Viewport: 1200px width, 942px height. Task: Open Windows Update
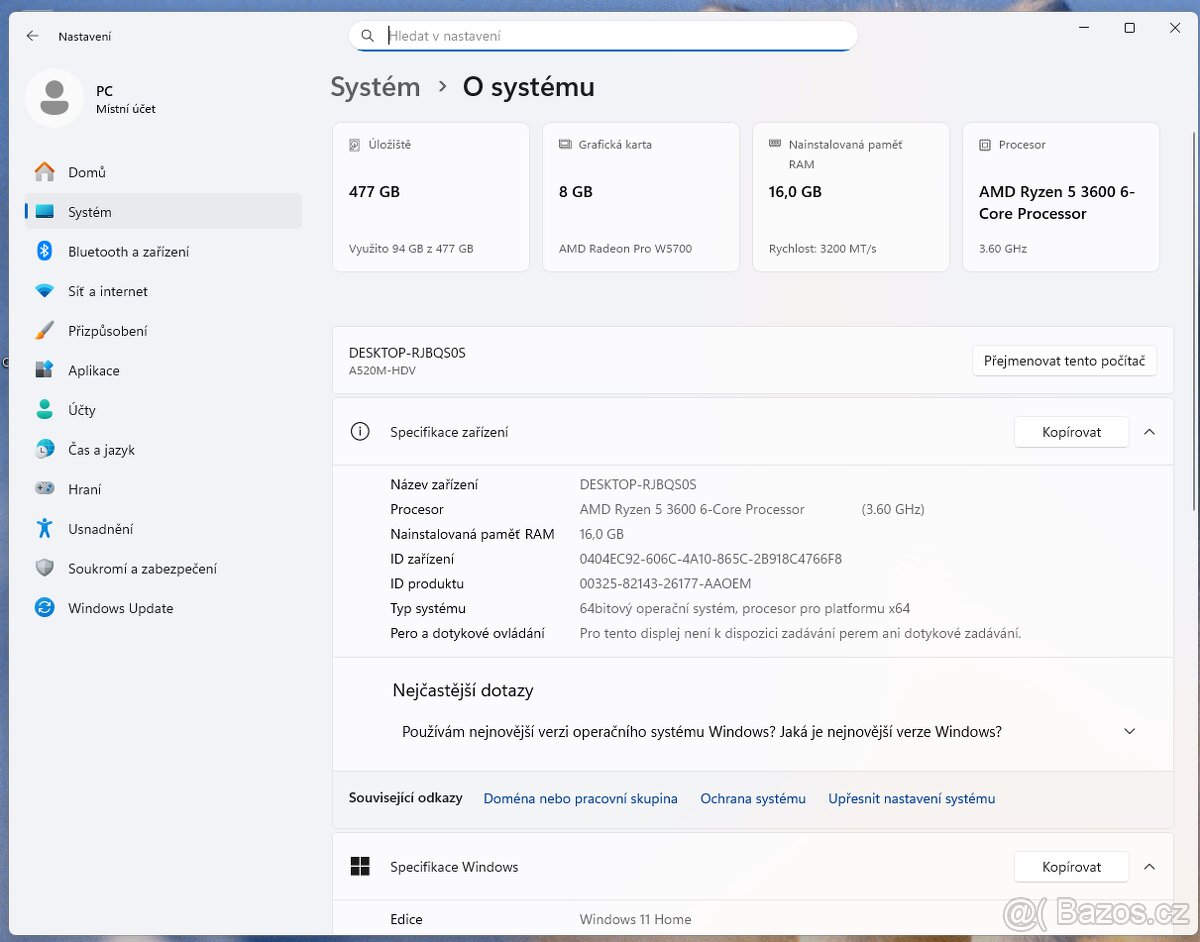(x=120, y=608)
